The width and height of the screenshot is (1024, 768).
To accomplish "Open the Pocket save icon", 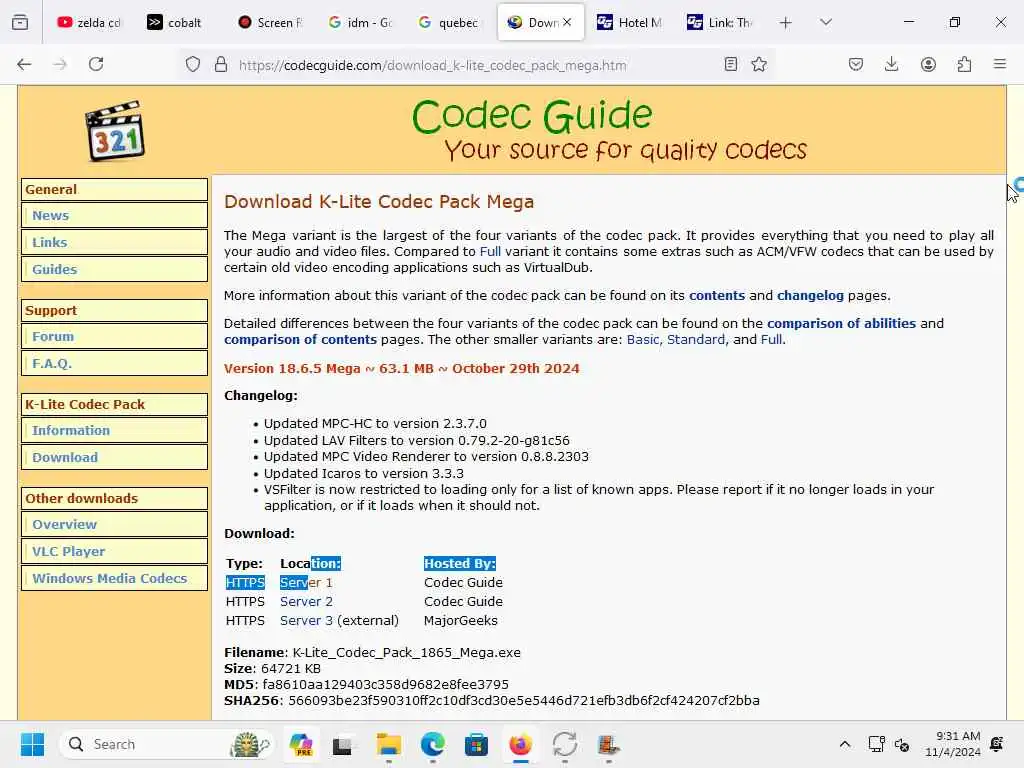I will click(856, 65).
